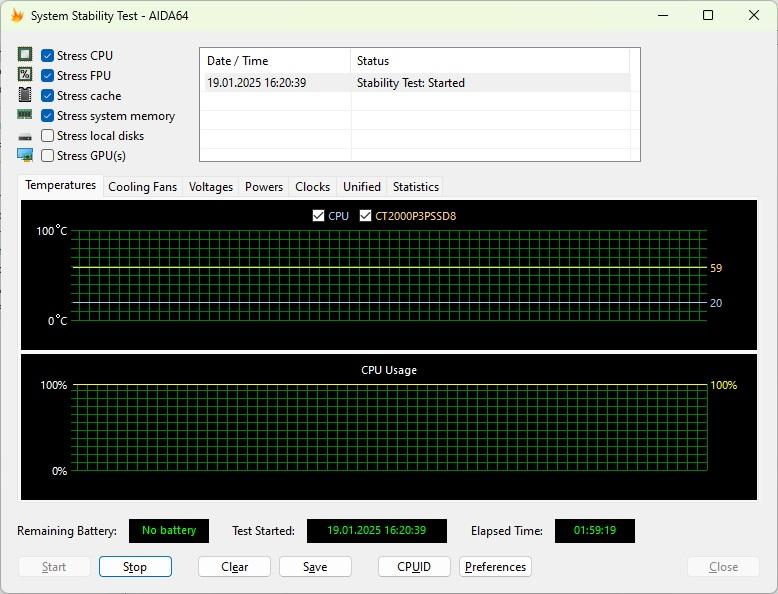Screen dimensions: 778x594
Task: Click the Stability Test: Started status entry
Action: [x=410, y=82]
